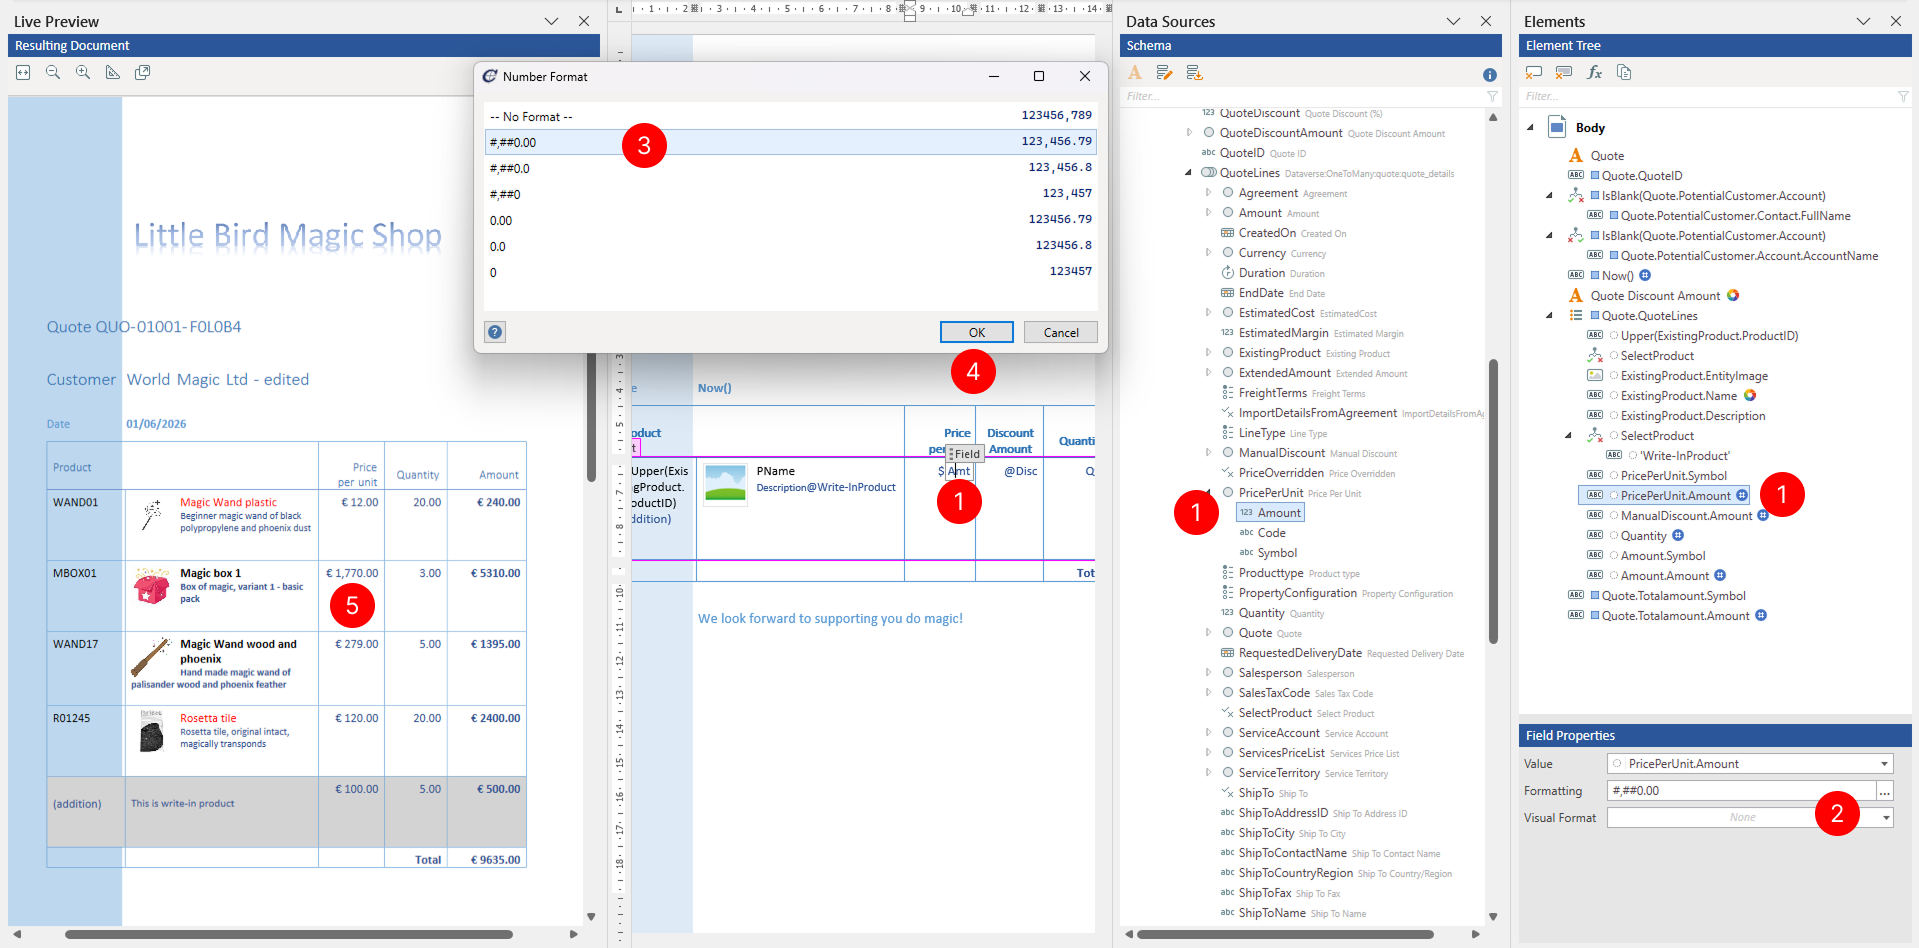
Task: Click the fx function icon in Element Tree
Action: point(1594,72)
